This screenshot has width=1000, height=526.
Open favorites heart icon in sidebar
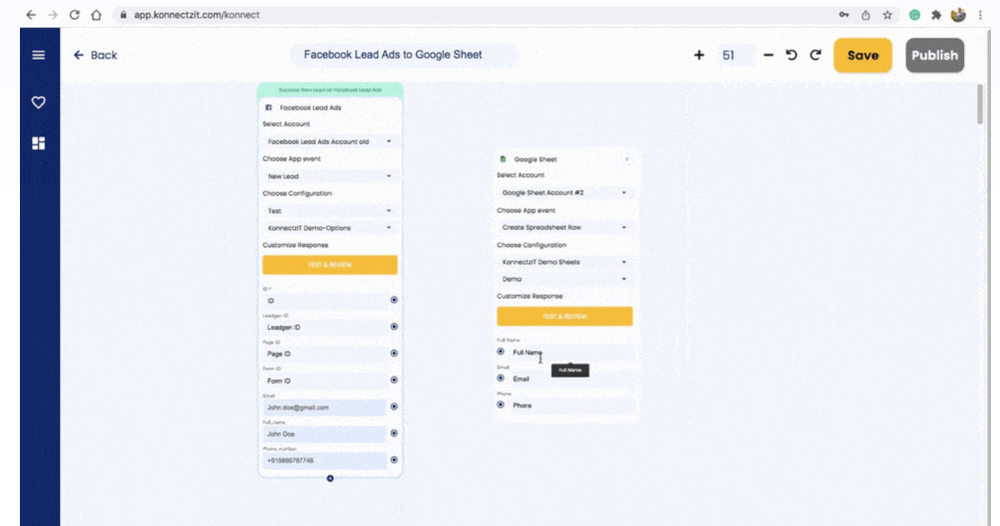(38, 102)
